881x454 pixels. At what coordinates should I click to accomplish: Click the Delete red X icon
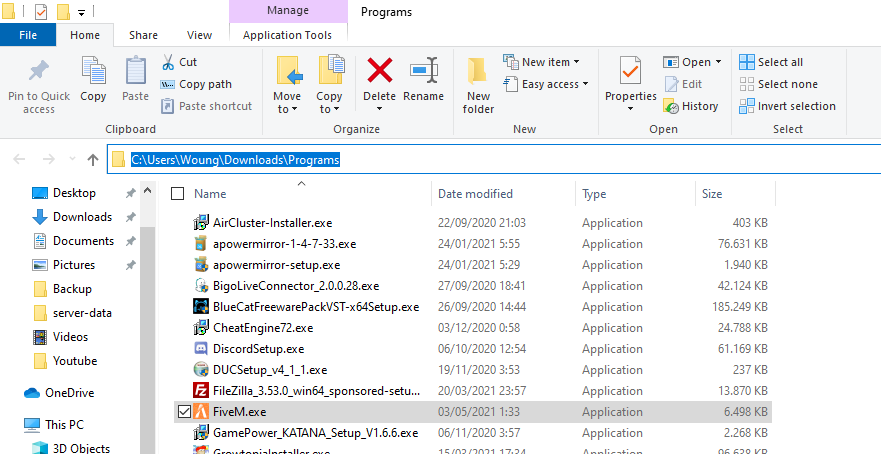[380, 71]
